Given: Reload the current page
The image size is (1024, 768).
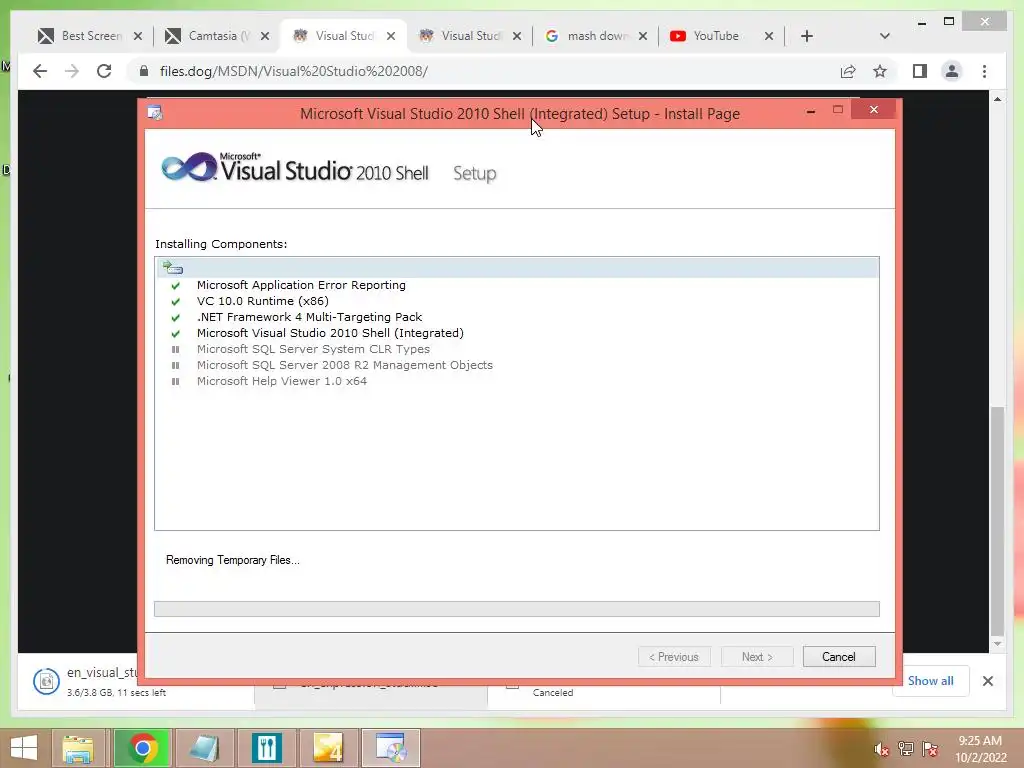Looking at the screenshot, I should [104, 71].
